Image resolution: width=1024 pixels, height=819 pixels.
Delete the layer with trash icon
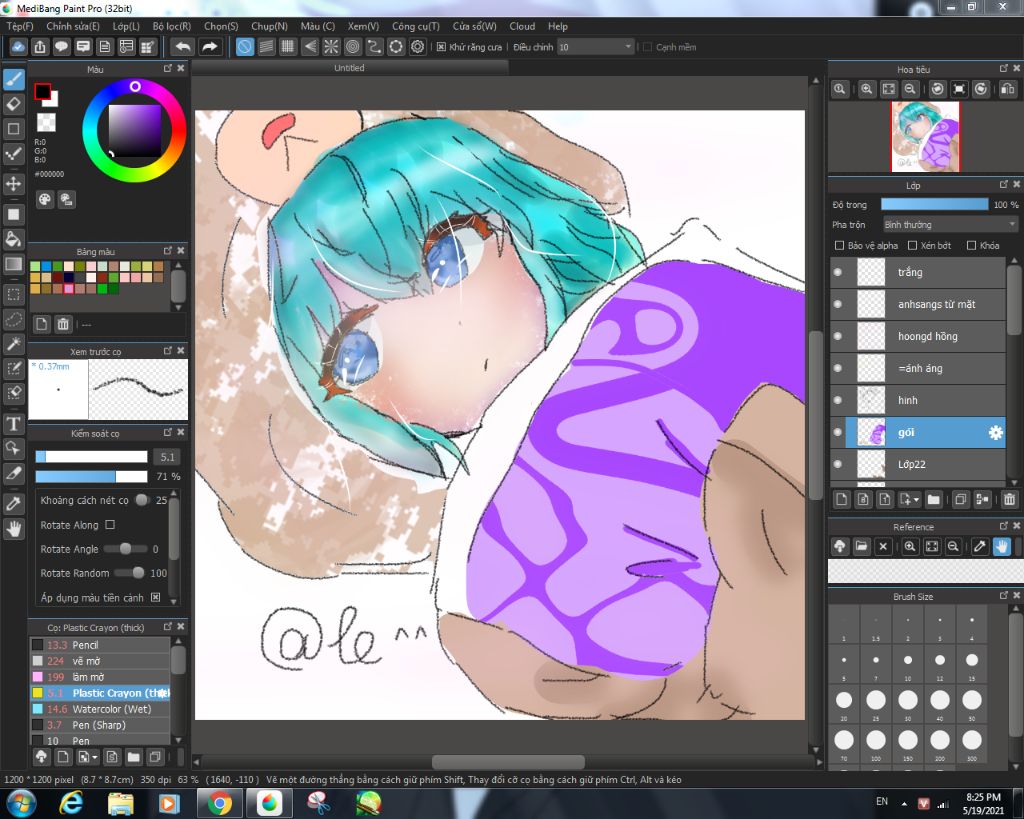[1009, 500]
